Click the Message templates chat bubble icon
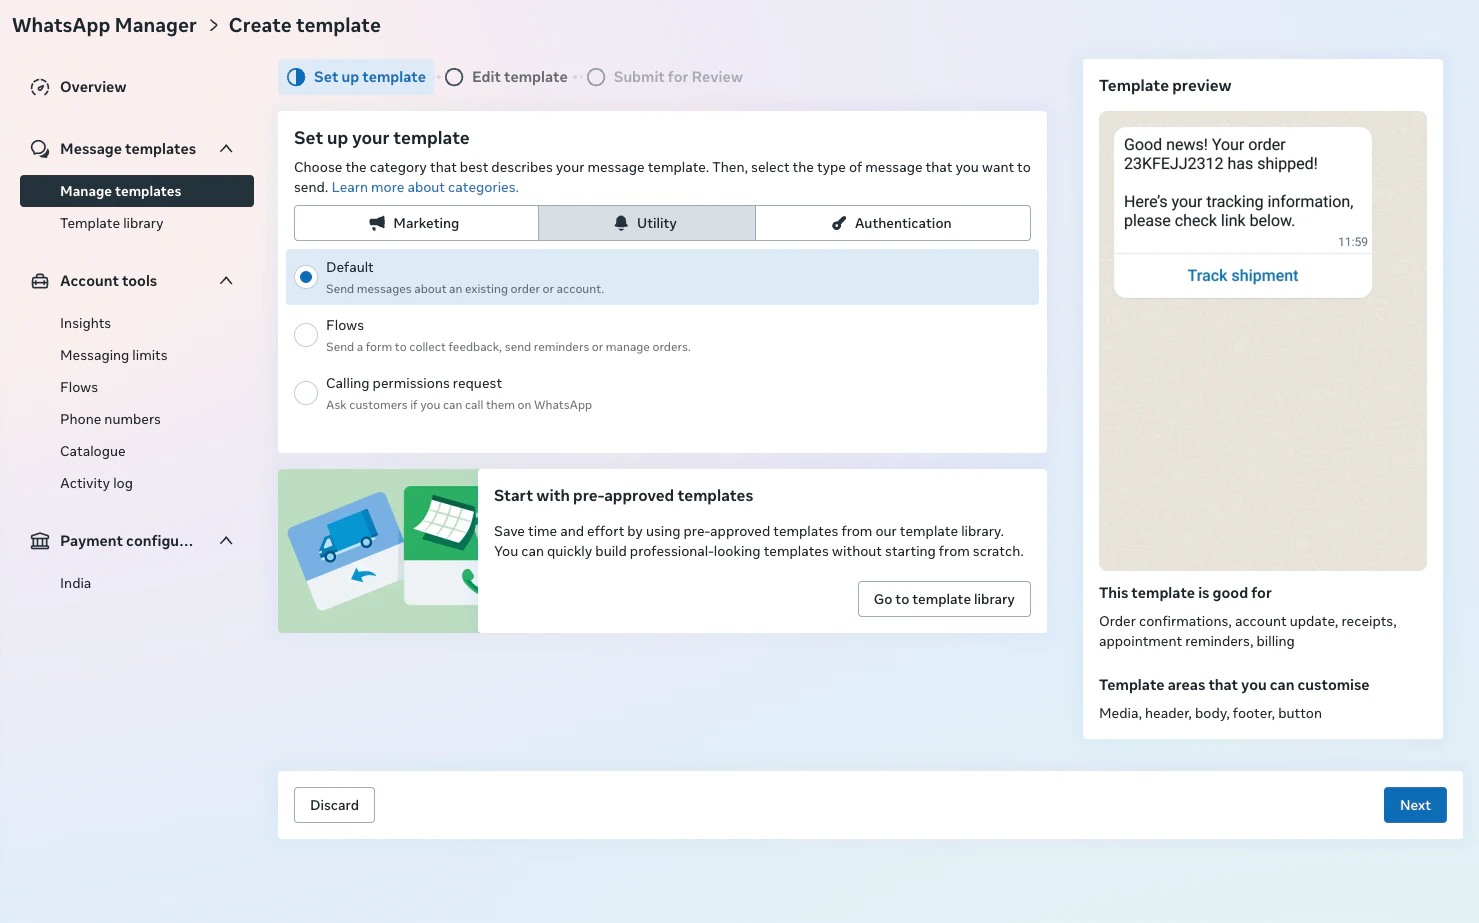This screenshot has width=1479, height=923. (40, 149)
